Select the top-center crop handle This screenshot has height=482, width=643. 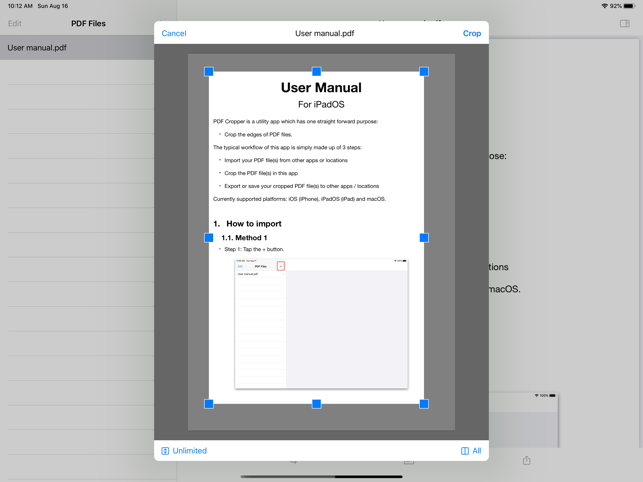(x=316, y=72)
